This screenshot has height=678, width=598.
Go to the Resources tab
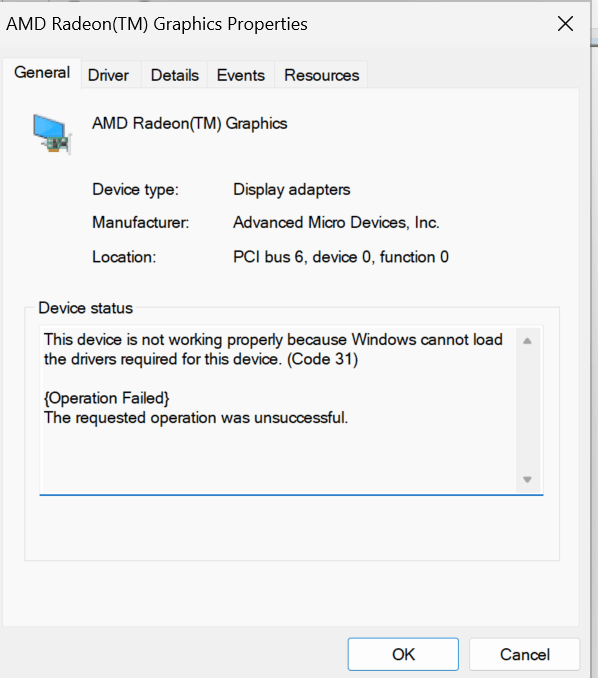point(321,75)
